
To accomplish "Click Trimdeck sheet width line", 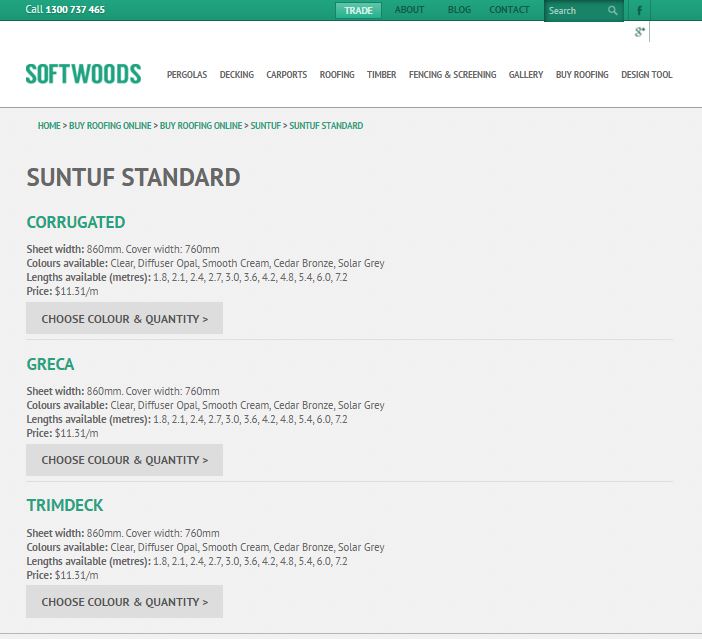I will [123, 533].
